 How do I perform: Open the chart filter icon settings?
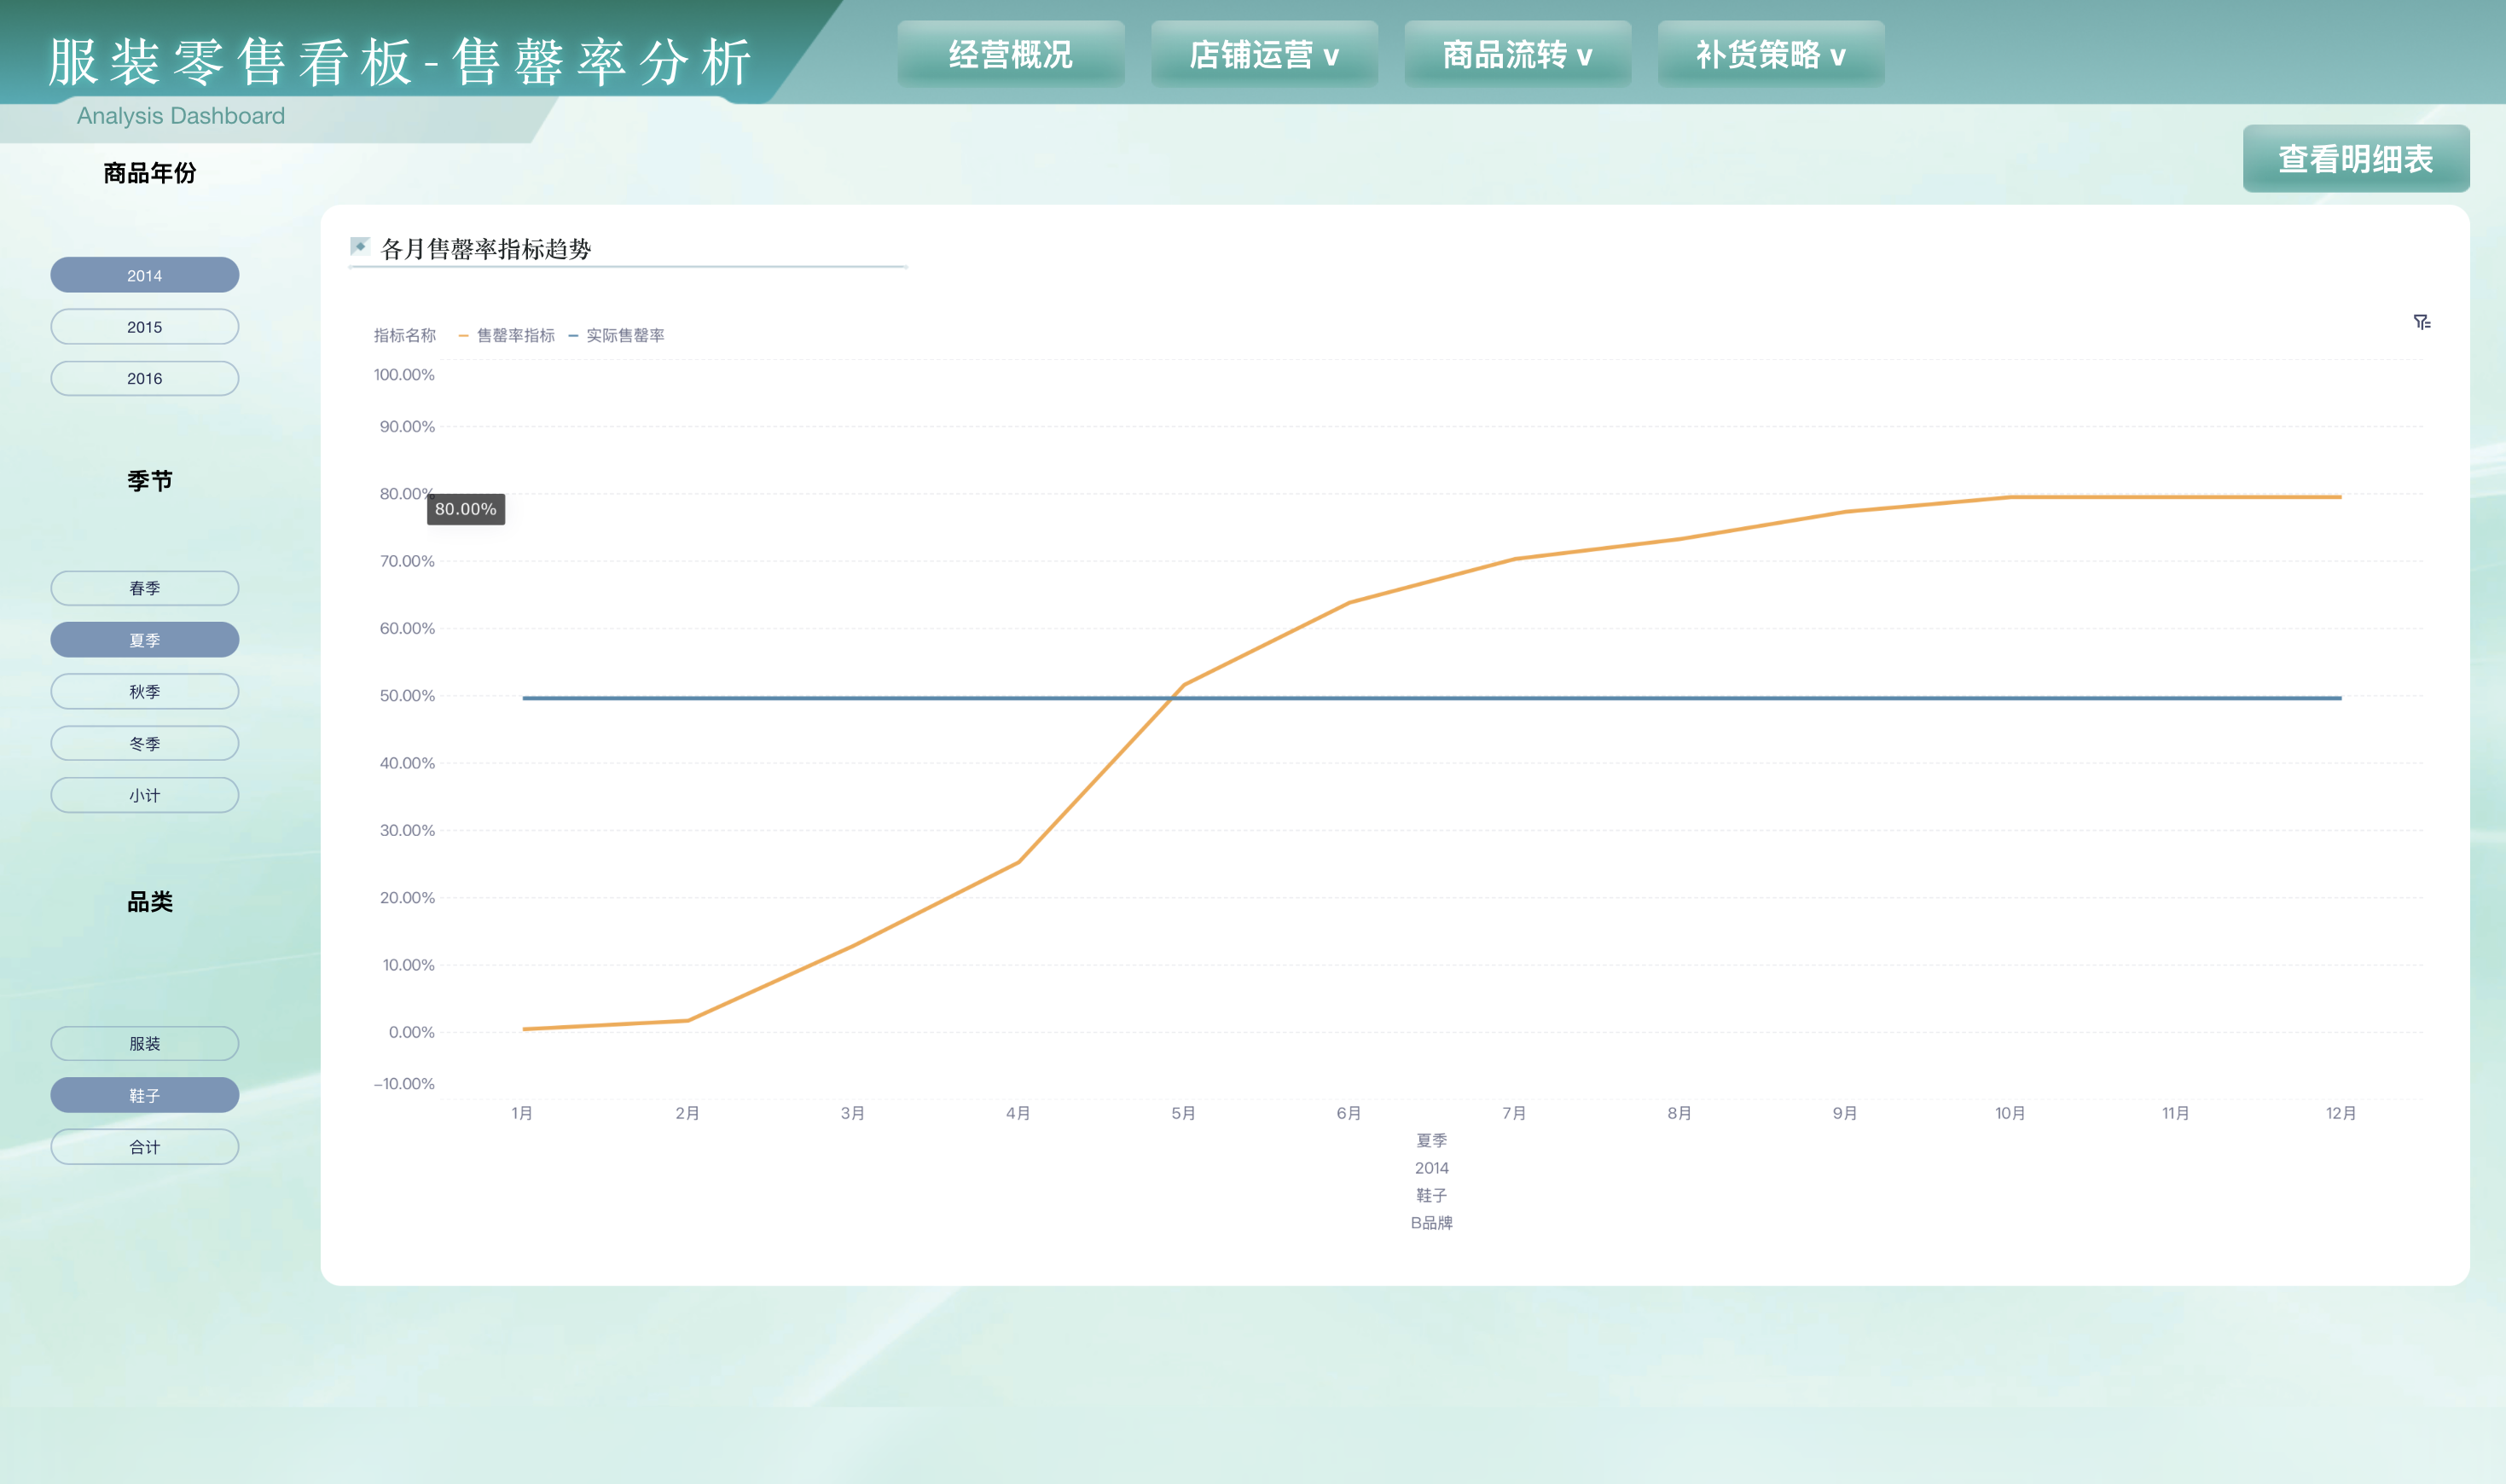coord(2421,321)
